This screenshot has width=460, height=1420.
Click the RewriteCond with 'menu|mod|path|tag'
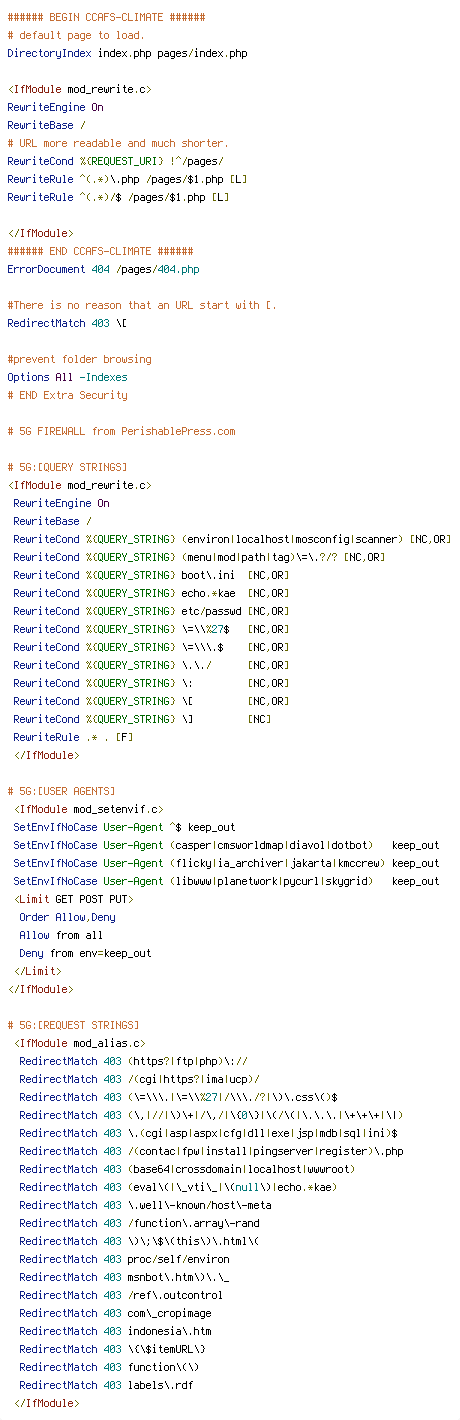point(199,557)
